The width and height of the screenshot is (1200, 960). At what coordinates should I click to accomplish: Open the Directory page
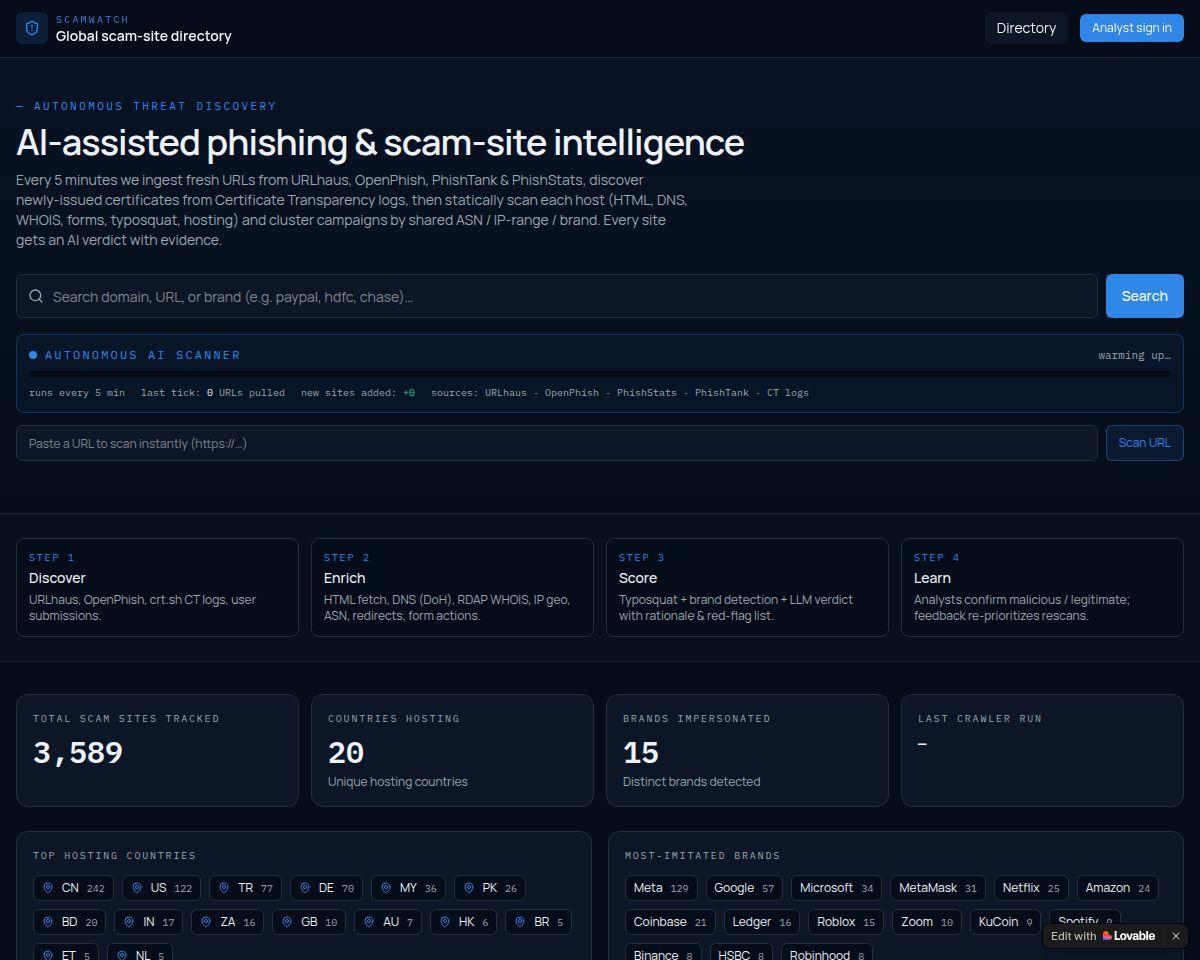pos(1026,28)
